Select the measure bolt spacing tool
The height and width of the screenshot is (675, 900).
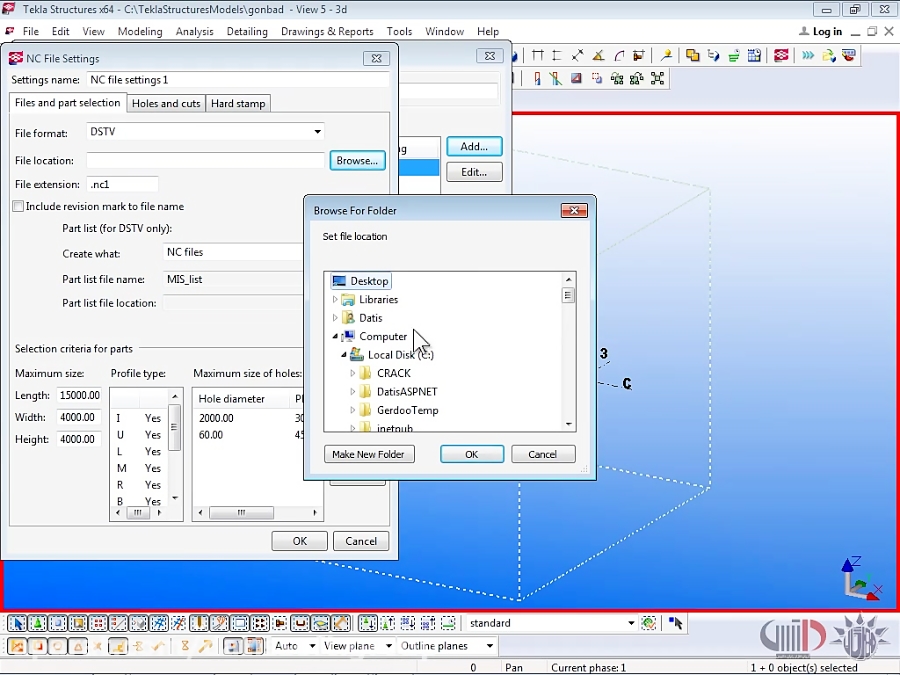click(x=638, y=56)
